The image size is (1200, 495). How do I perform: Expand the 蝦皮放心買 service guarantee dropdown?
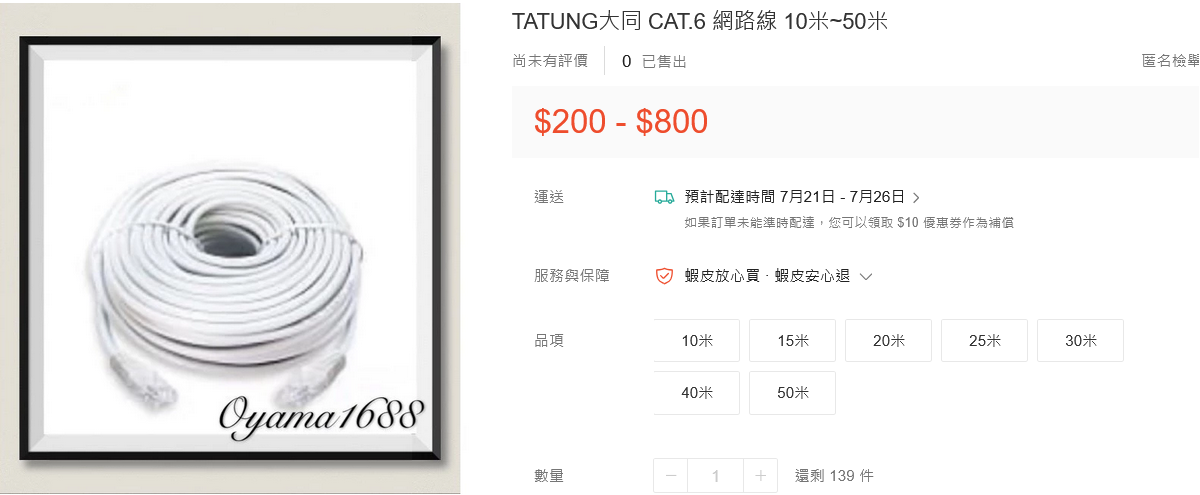point(866,277)
